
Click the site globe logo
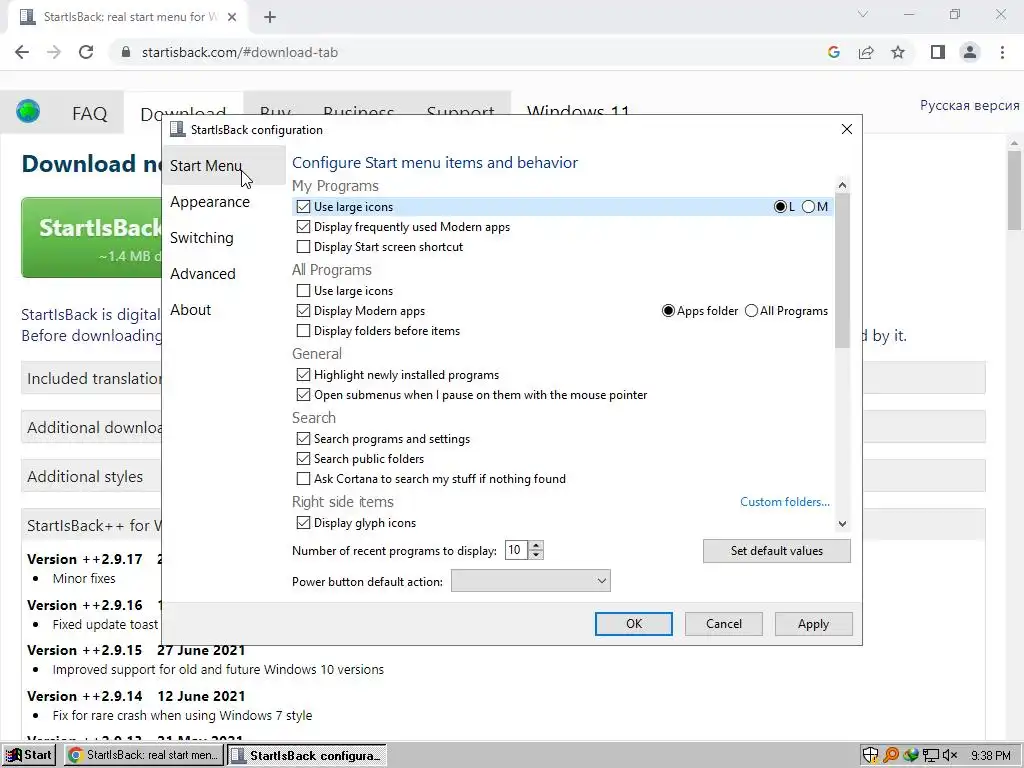click(28, 112)
